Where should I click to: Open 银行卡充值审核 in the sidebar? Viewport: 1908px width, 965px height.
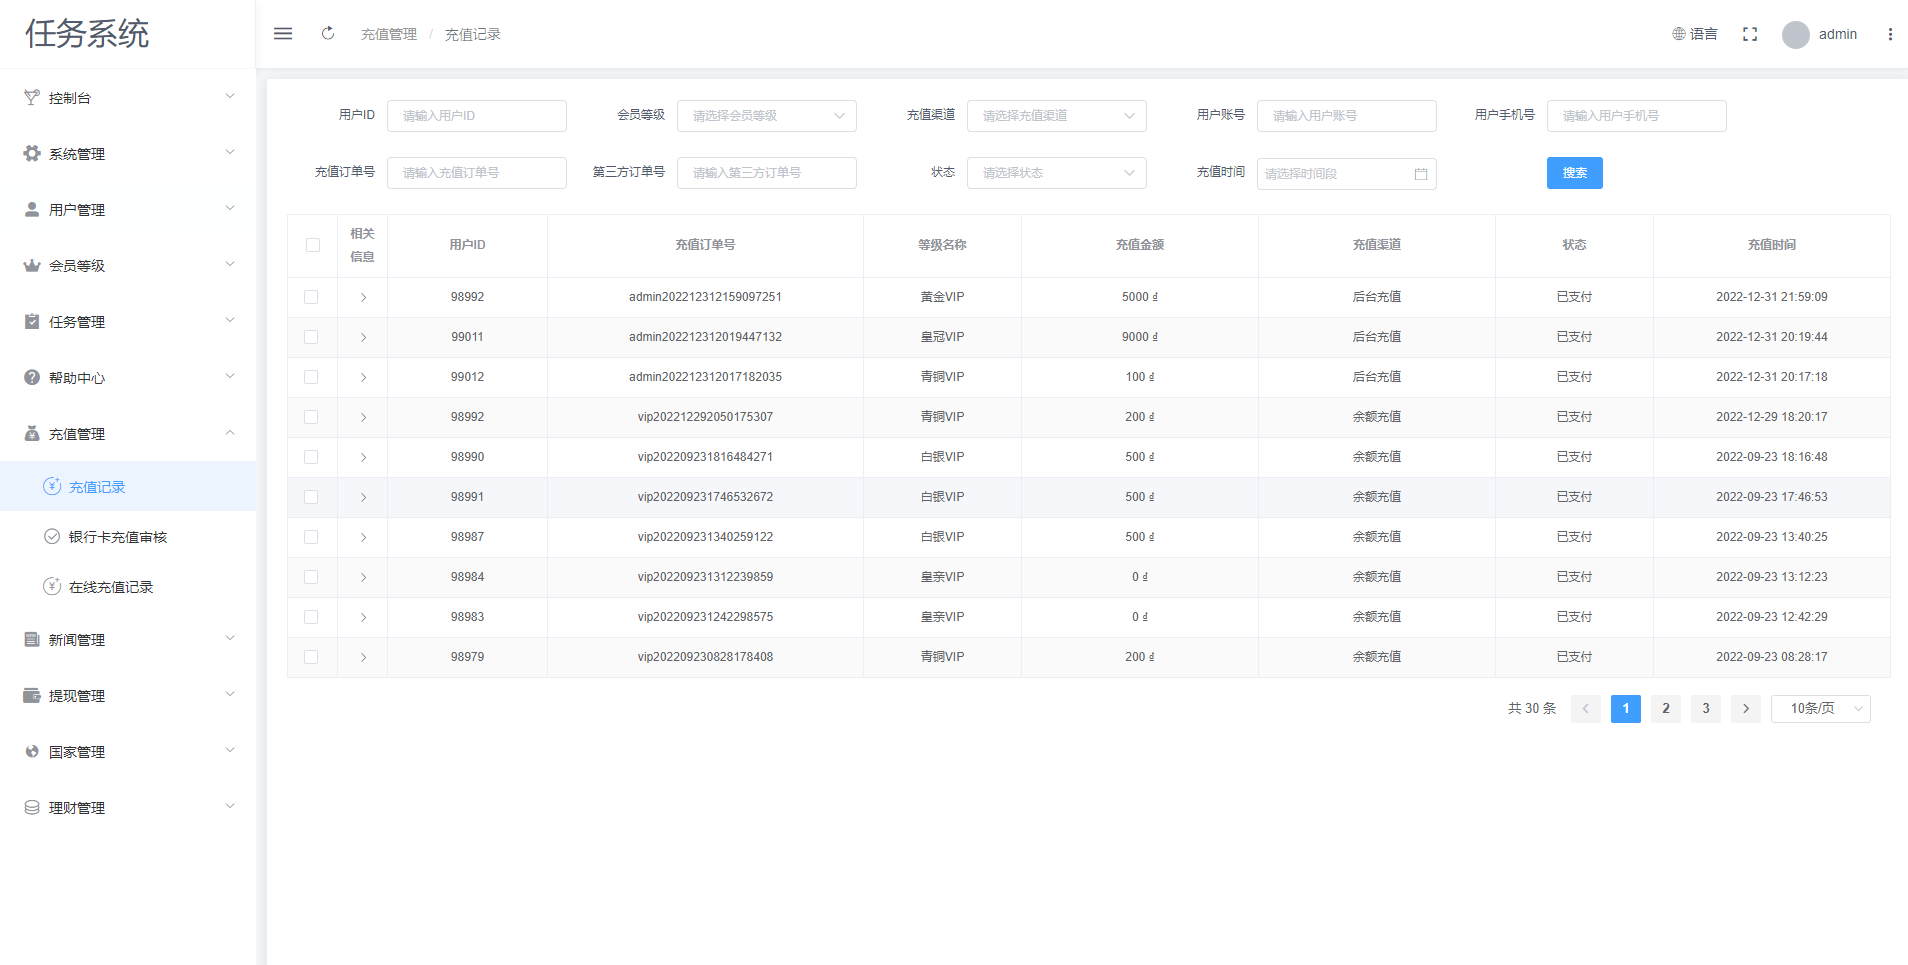click(117, 537)
